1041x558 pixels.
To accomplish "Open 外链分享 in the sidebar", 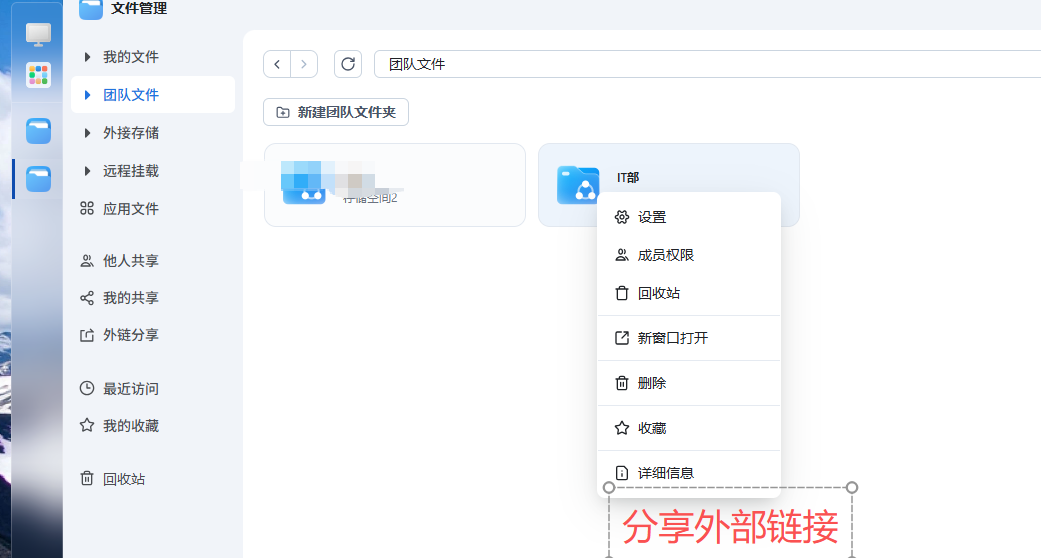I will pyautogui.click(x=131, y=335).
